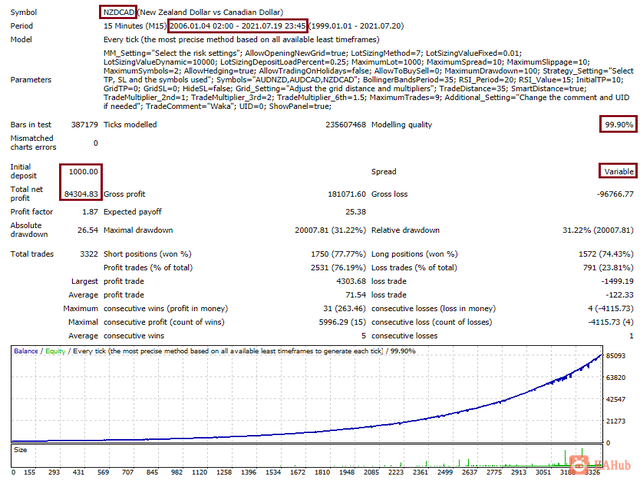Click the 42547 chart axis label
Viewport: 640px width, 480px height.
(616, 399)
